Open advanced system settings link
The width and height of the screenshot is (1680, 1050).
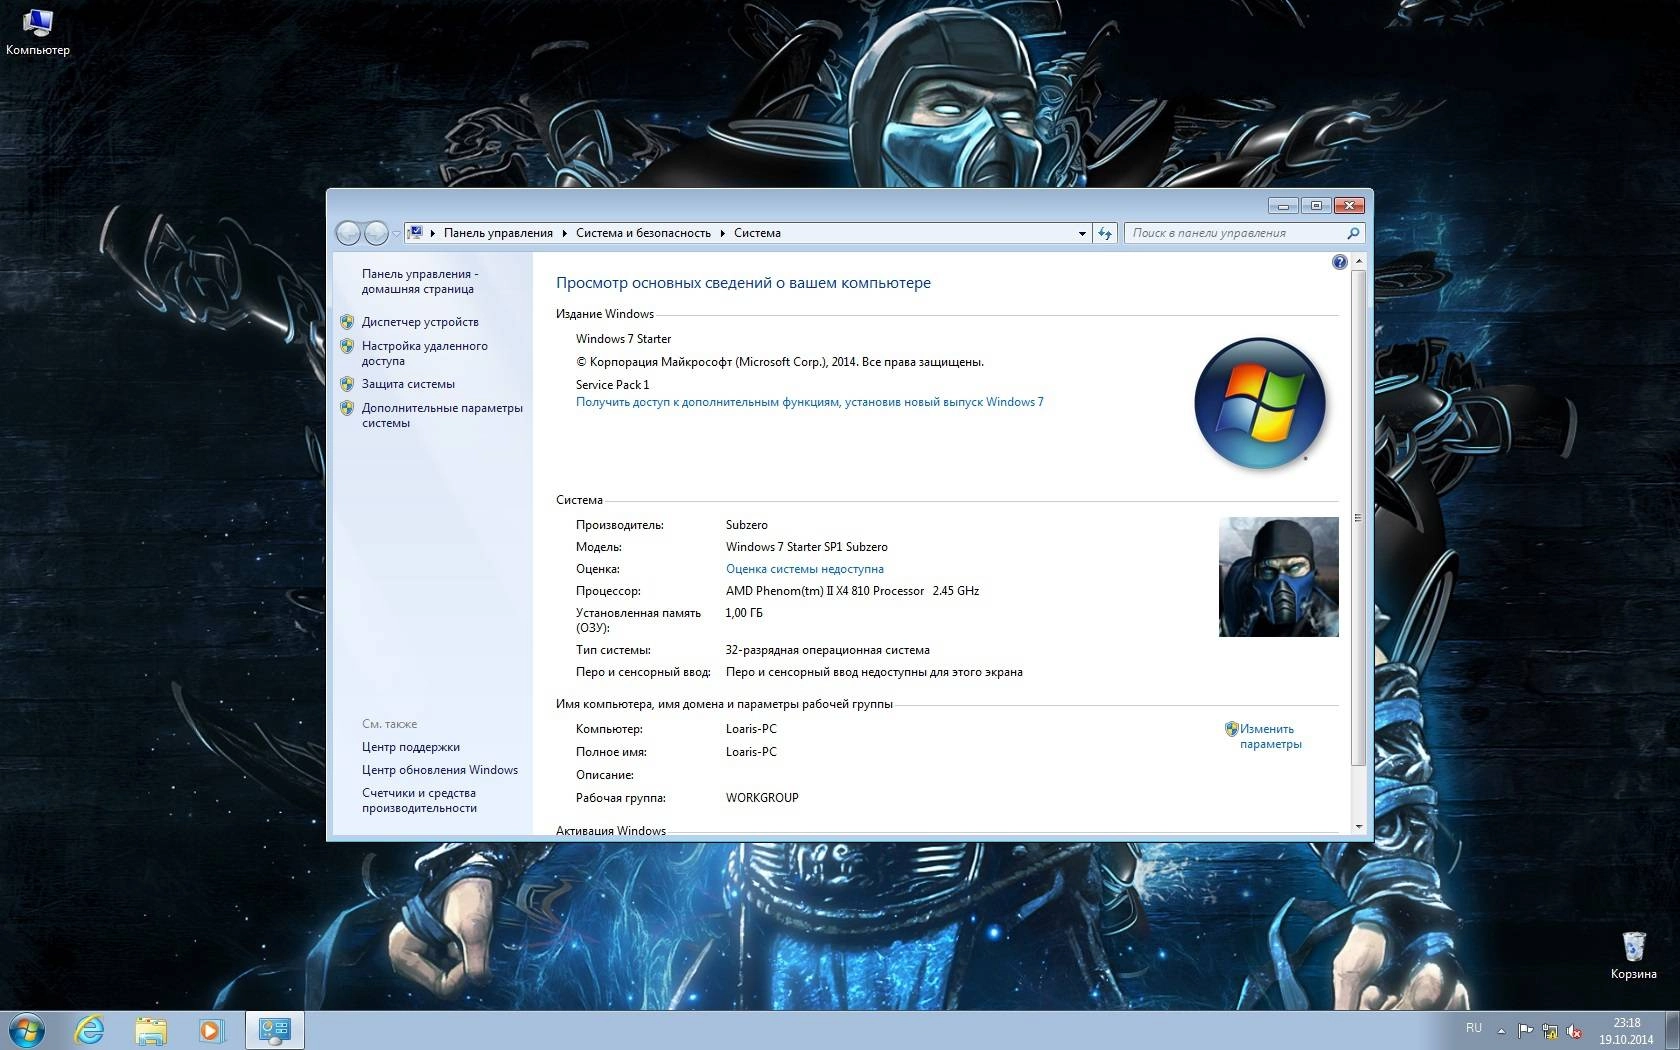442,415
